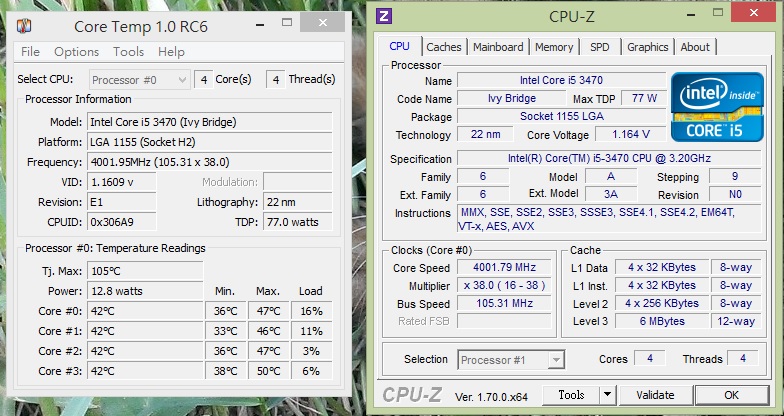Click the CPU-Z purple Z icon in title bar

tap(384, 16)
